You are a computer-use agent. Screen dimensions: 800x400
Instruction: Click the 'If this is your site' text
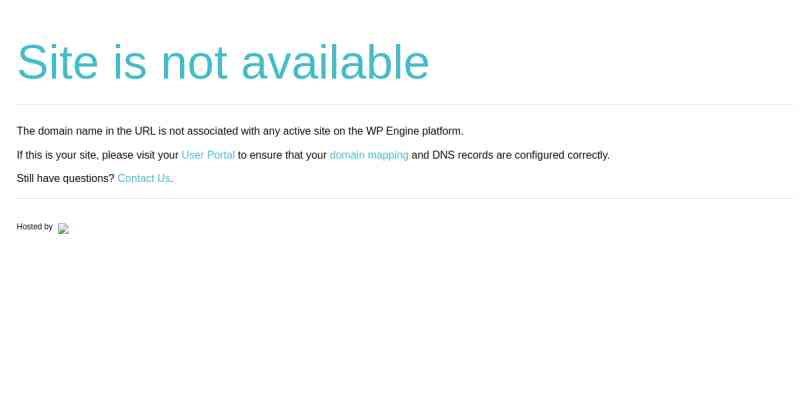58,155
